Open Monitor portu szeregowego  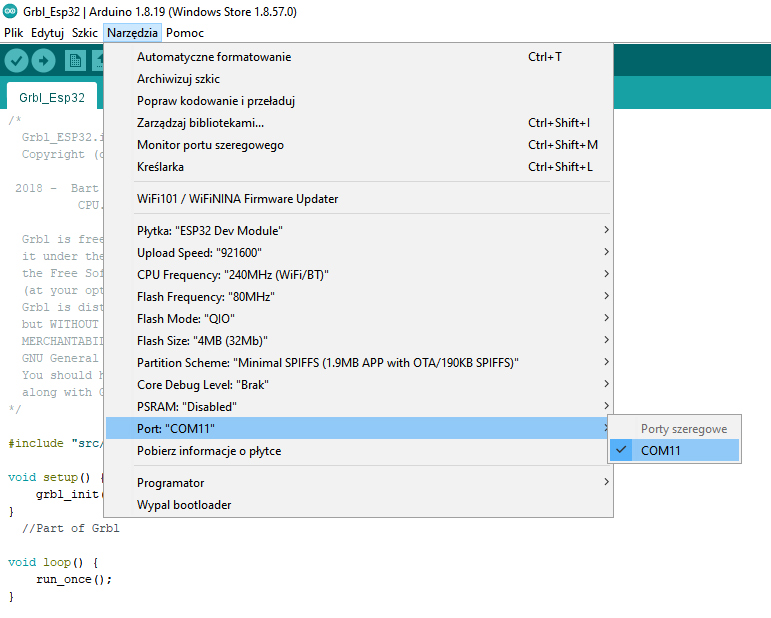pyautogui.click(x=359, y=145)
